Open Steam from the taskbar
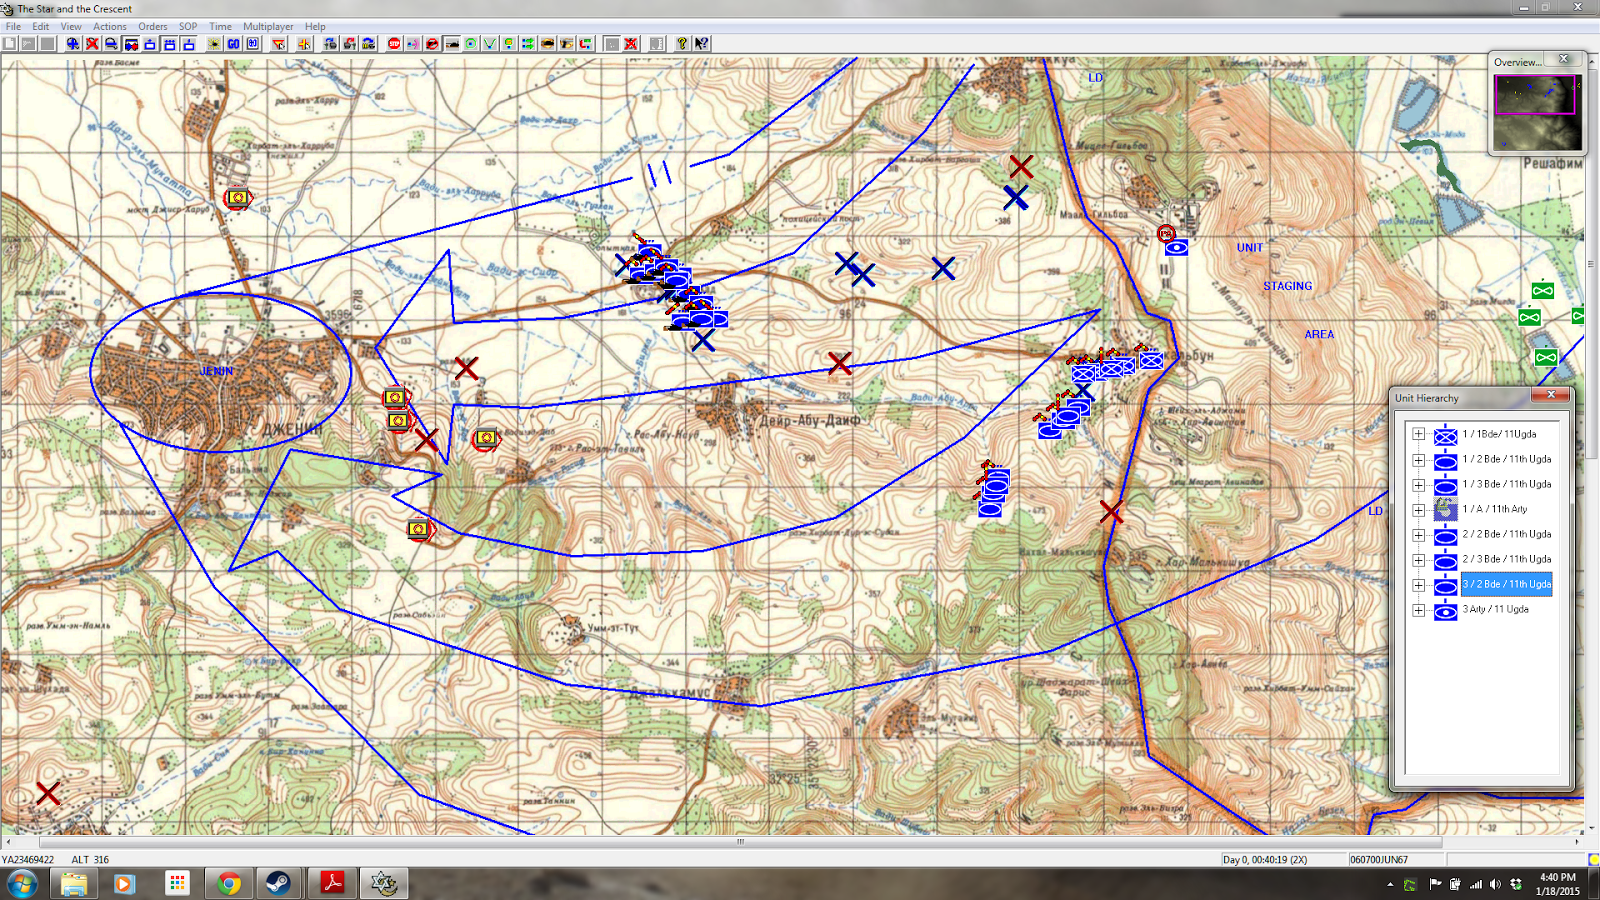The width and height of the screenshot is (1600, 900). (x=278, y=883)
